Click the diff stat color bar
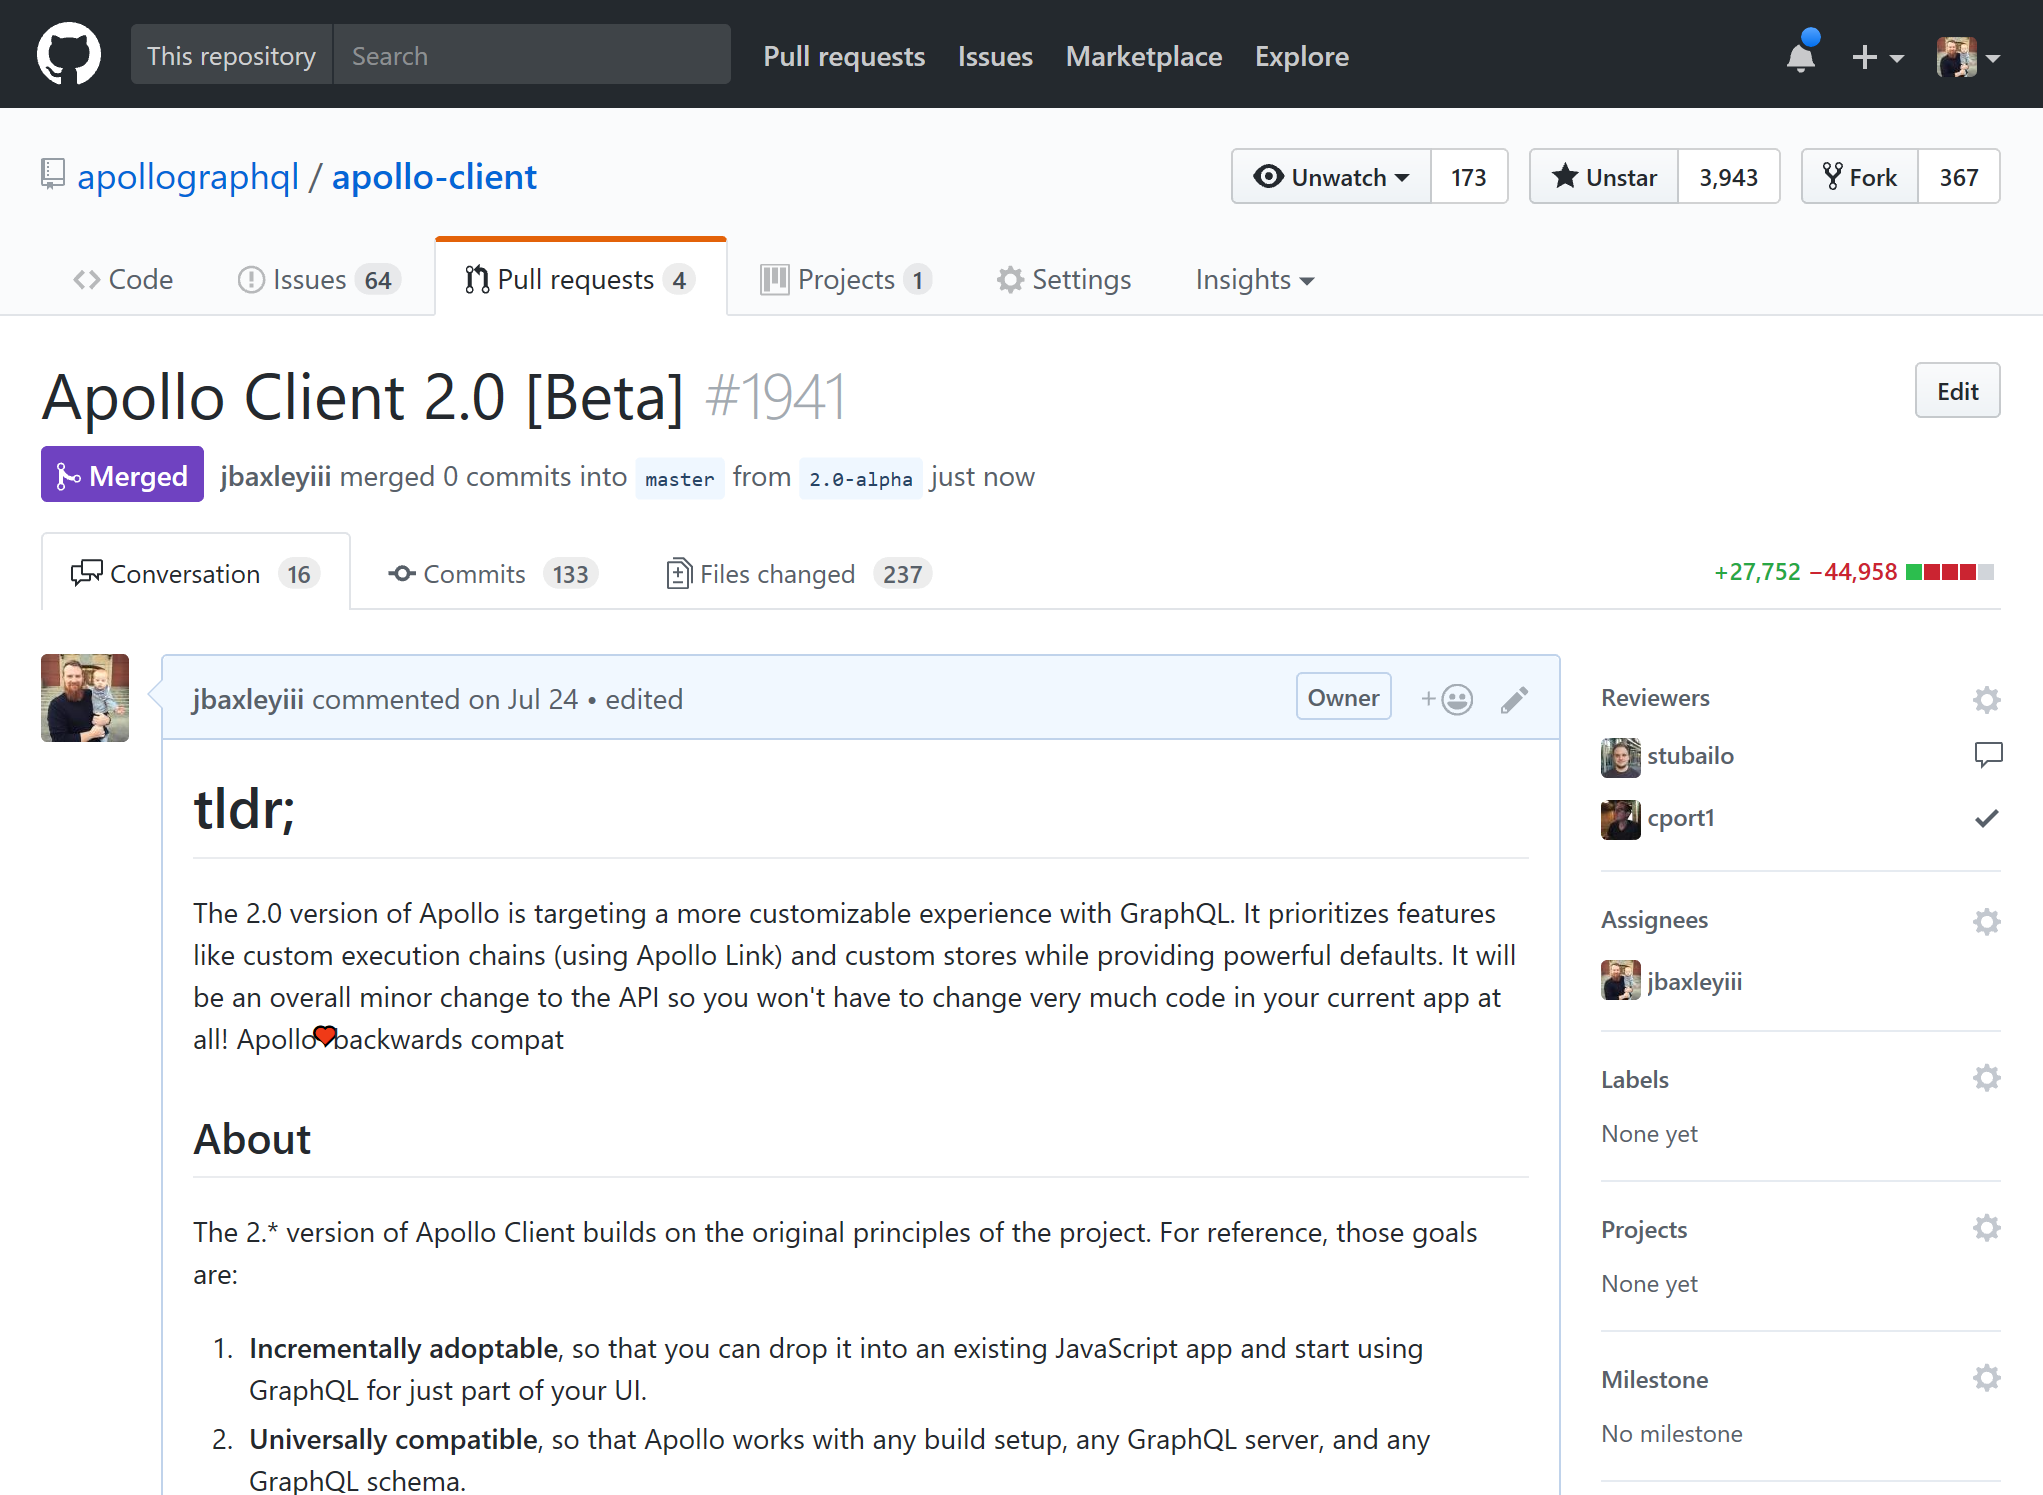 [1950, 572]
